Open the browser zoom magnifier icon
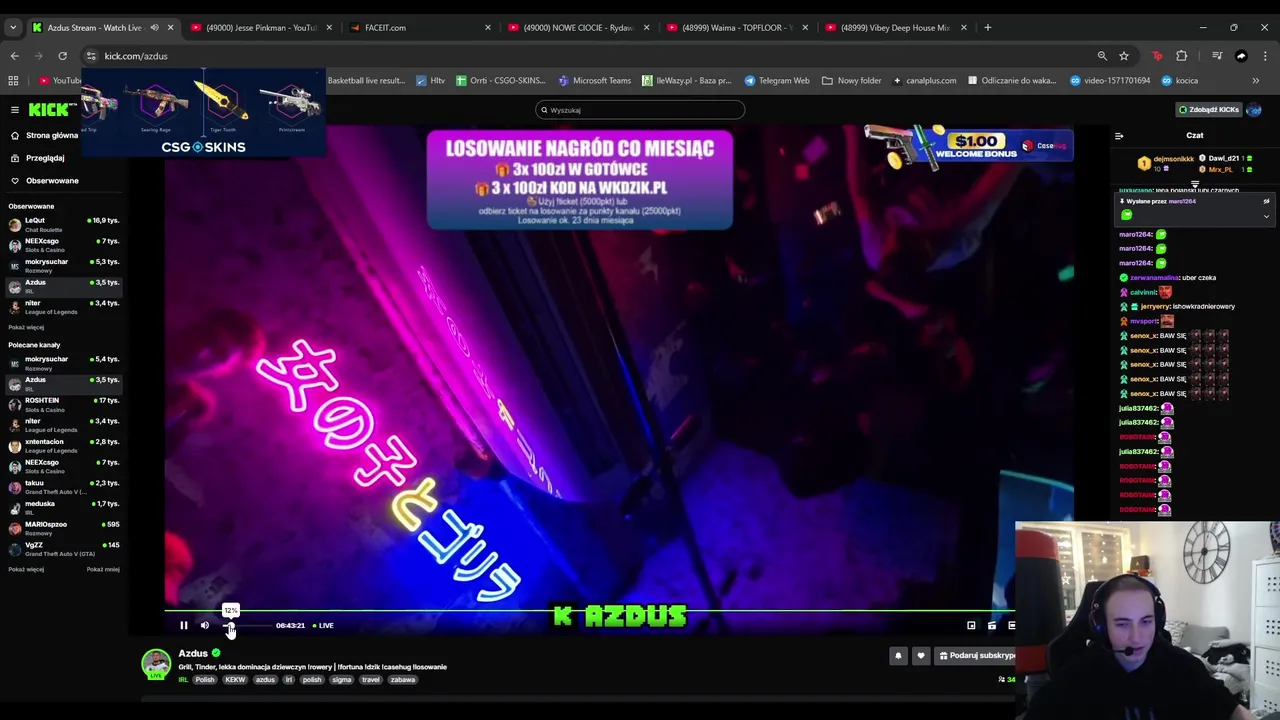The width and height of the screenshot is (1280, 720). point(1102,56)
